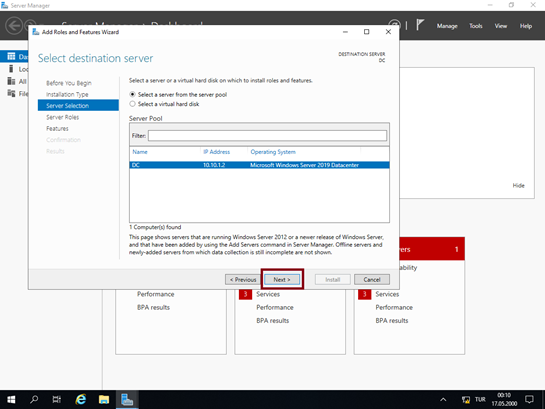
Task: Open Performance in the right tile
Action: tap(394, 308)
